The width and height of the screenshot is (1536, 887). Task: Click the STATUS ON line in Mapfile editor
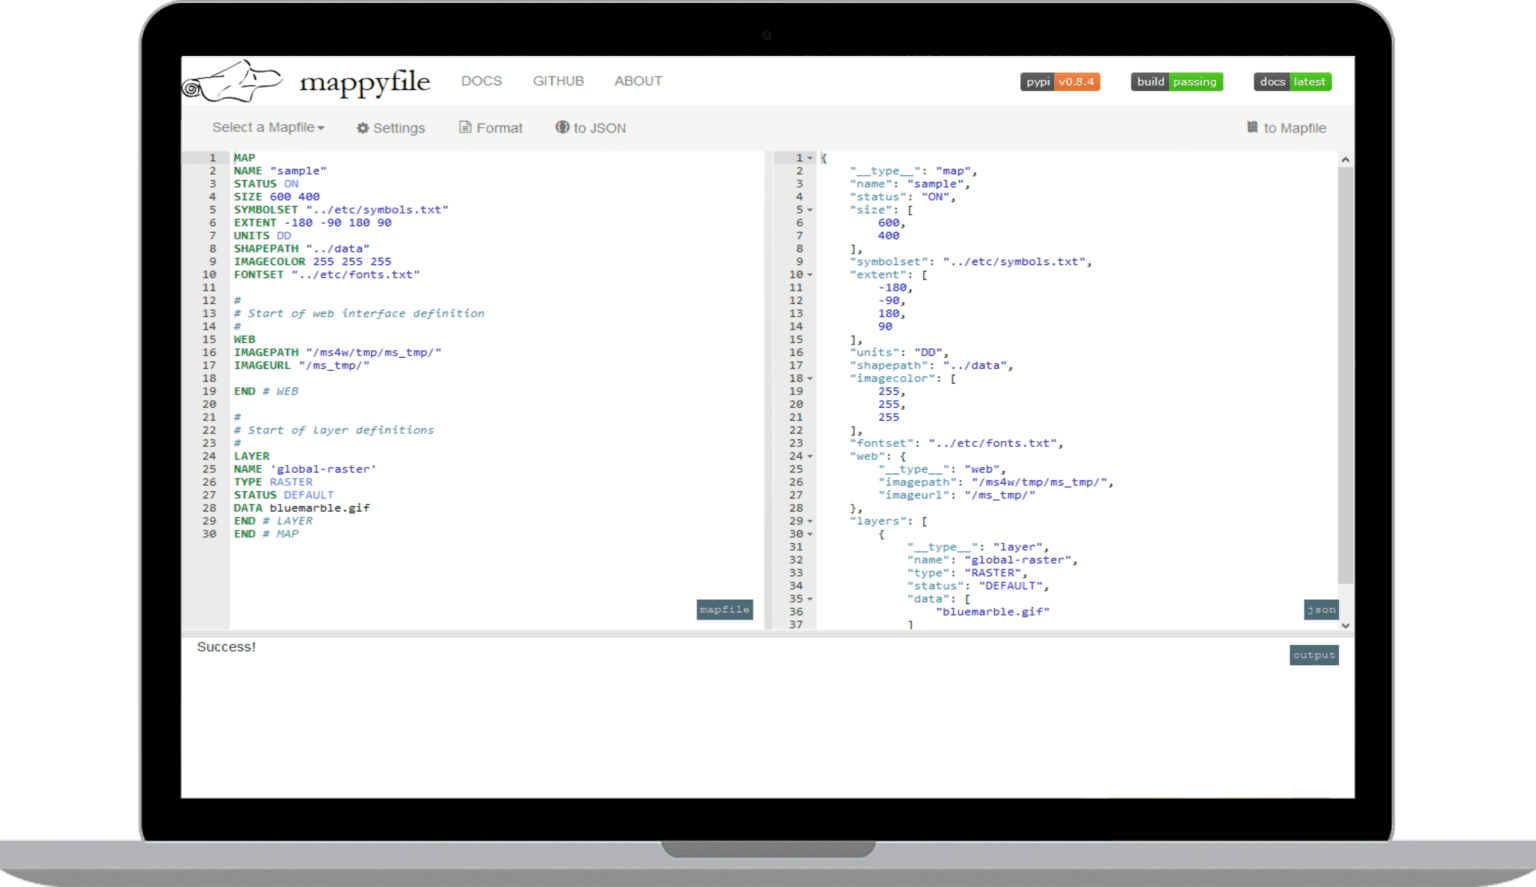coord(266,184)
